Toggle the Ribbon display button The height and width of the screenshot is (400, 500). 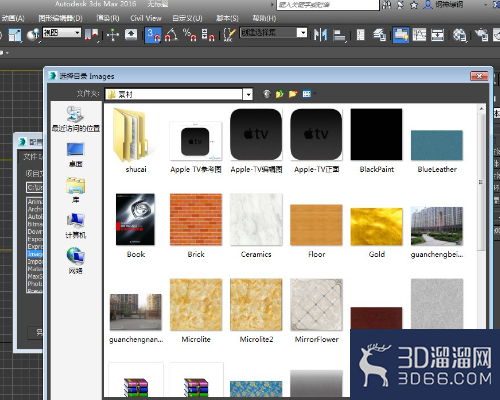point(401,35)
